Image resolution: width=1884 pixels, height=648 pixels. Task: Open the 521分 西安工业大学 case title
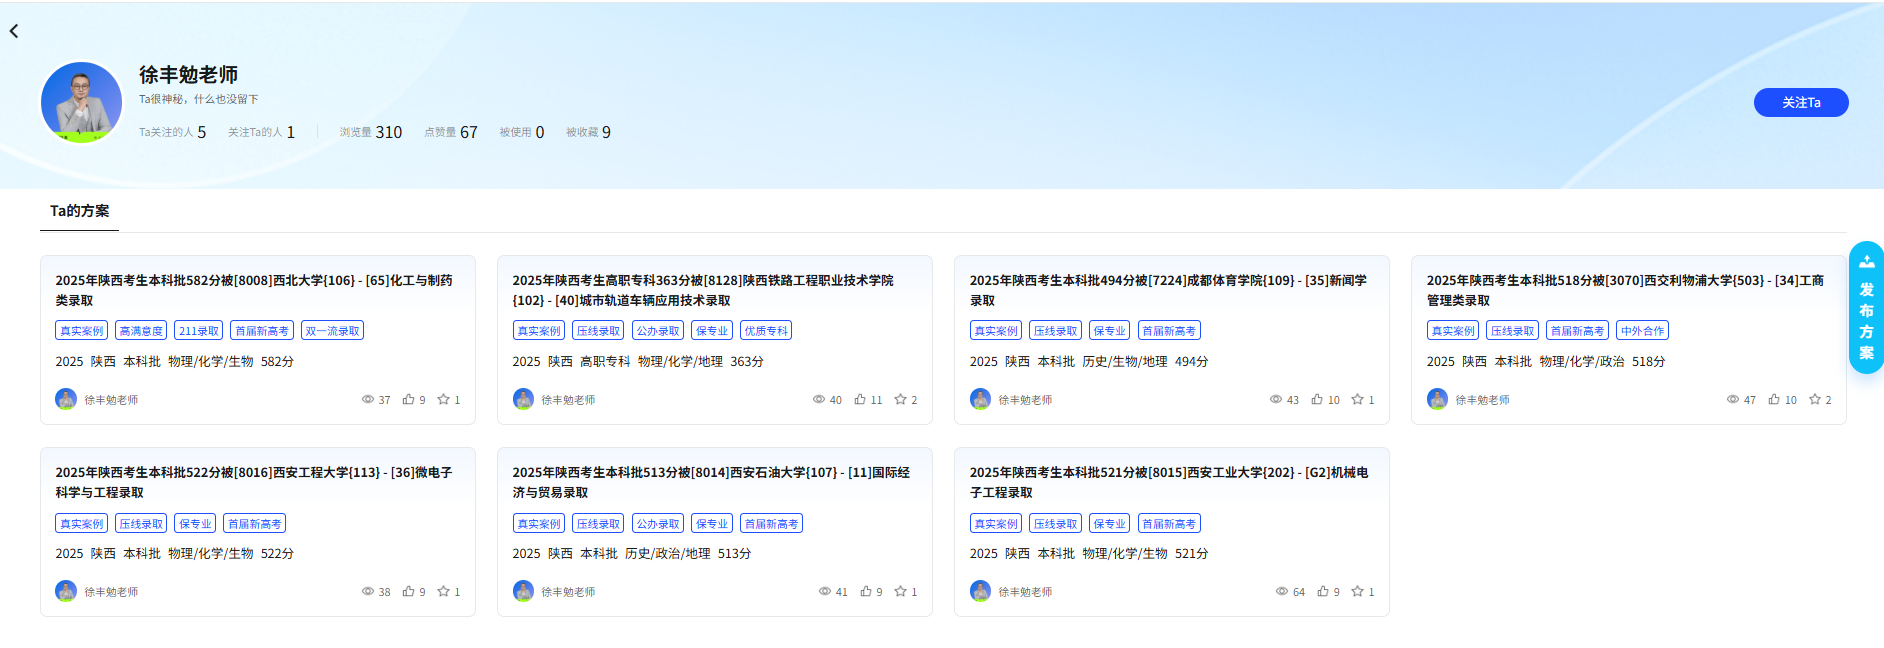pyautogui.click(x=1168, y=482)
